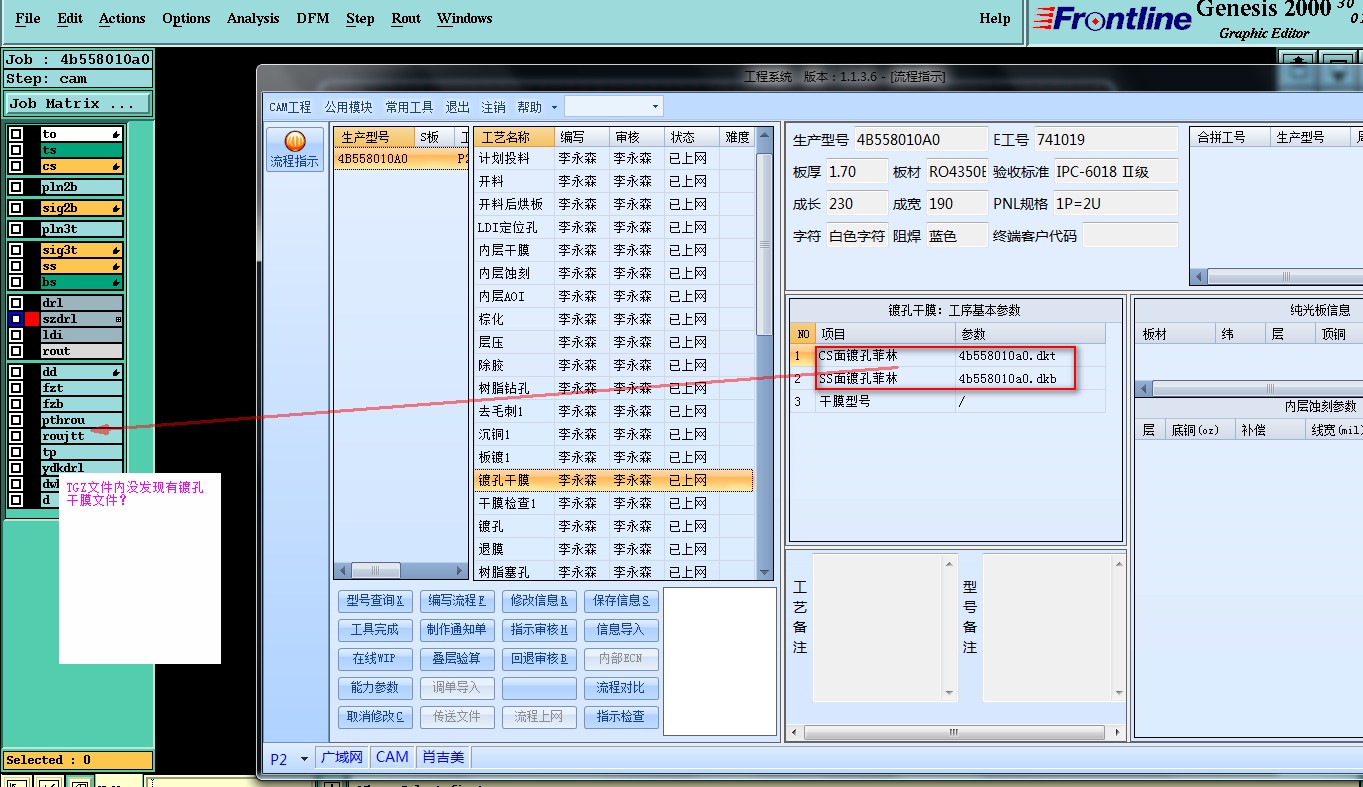Open the Actions menu

pos(122,18)
